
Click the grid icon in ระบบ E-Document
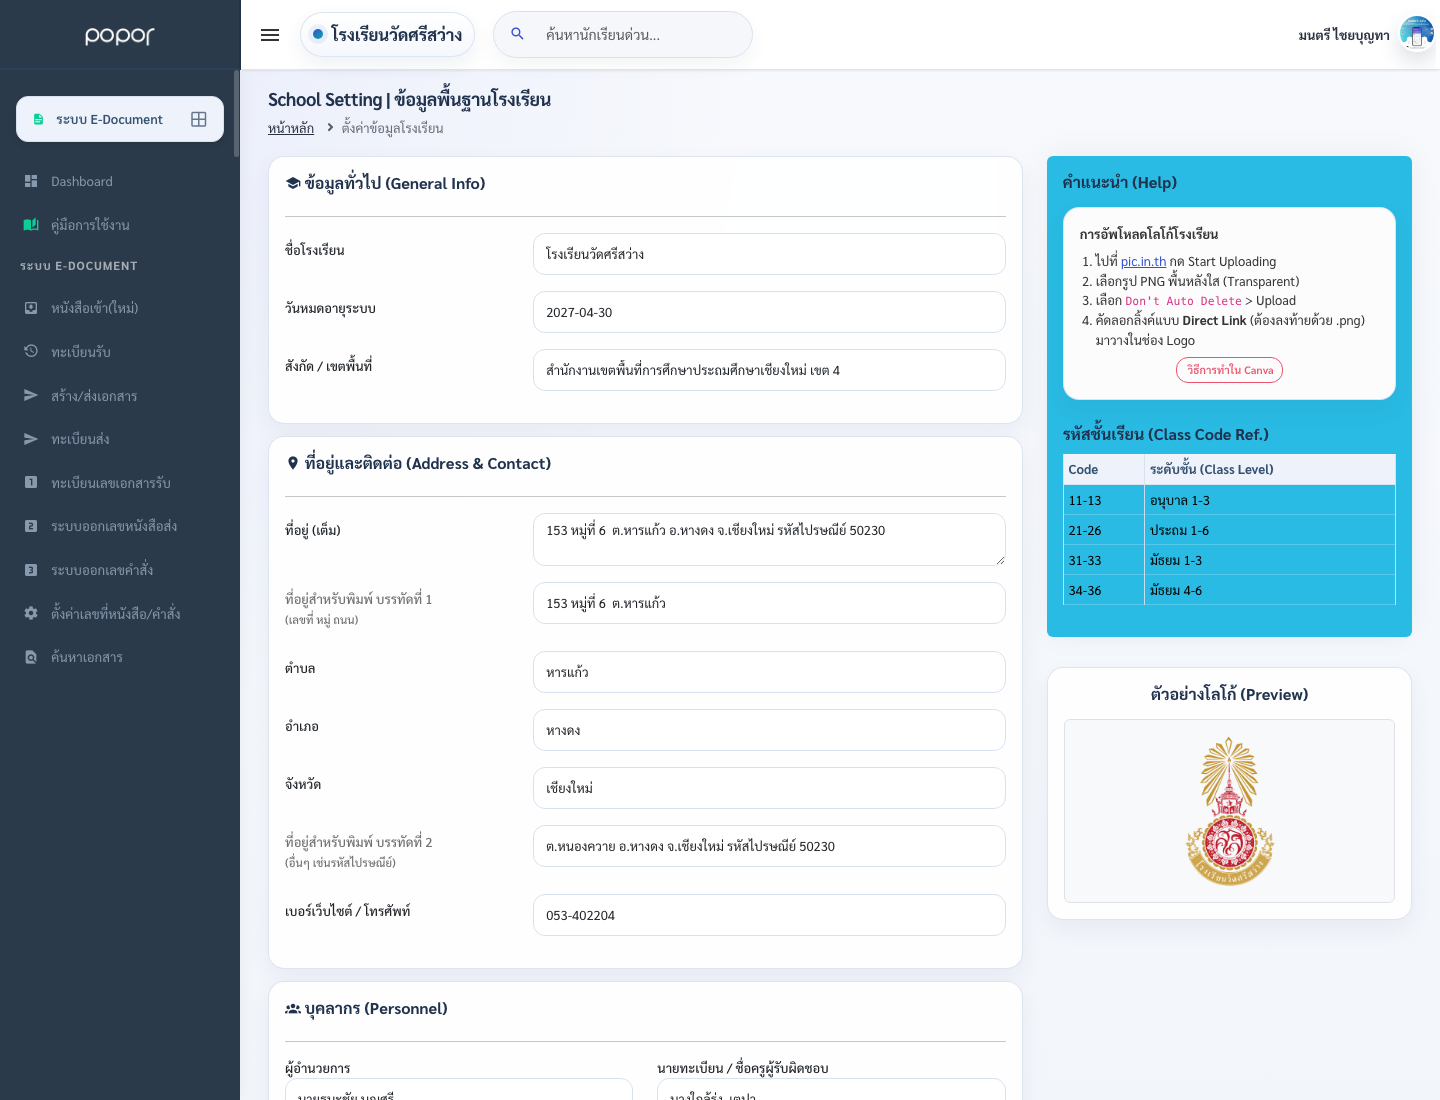pyautogui.click(x=199, y=119)
